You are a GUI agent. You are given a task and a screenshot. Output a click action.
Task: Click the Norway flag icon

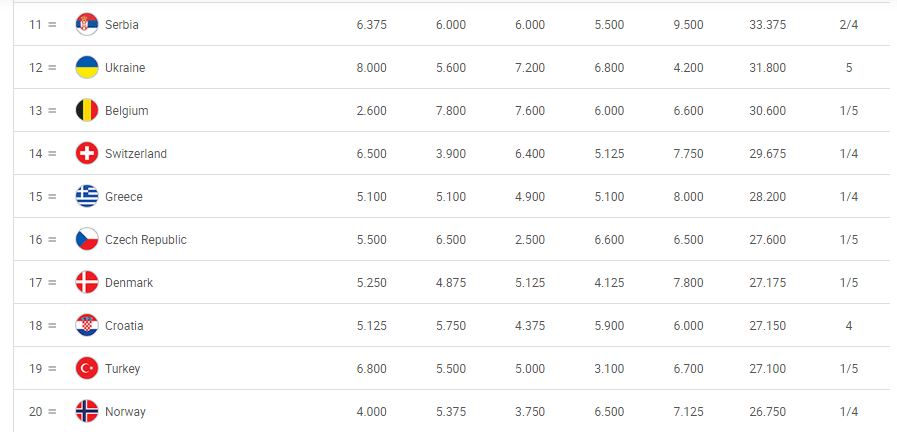[87, 411]
